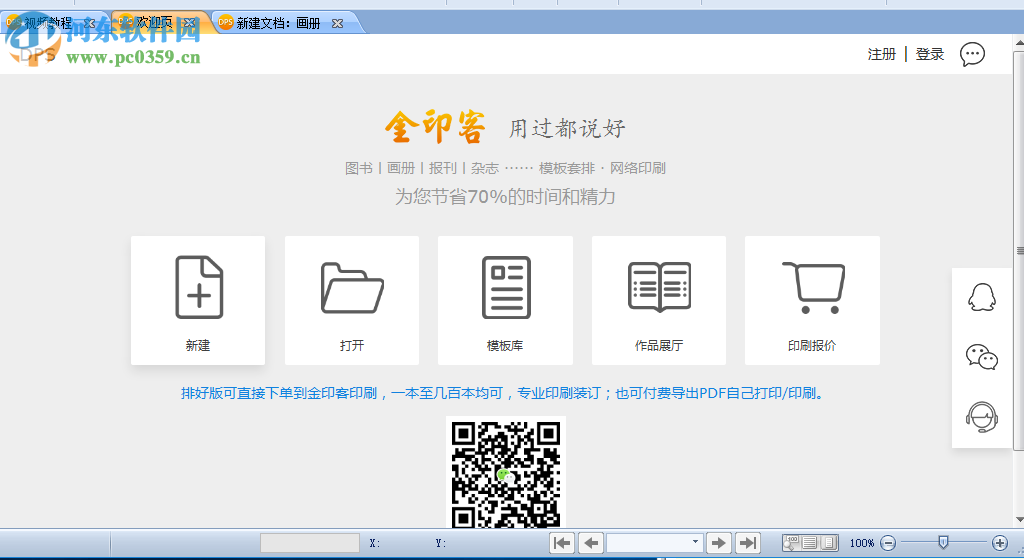Click the 打开 card label
The image size is (1024, 560).
352,345
